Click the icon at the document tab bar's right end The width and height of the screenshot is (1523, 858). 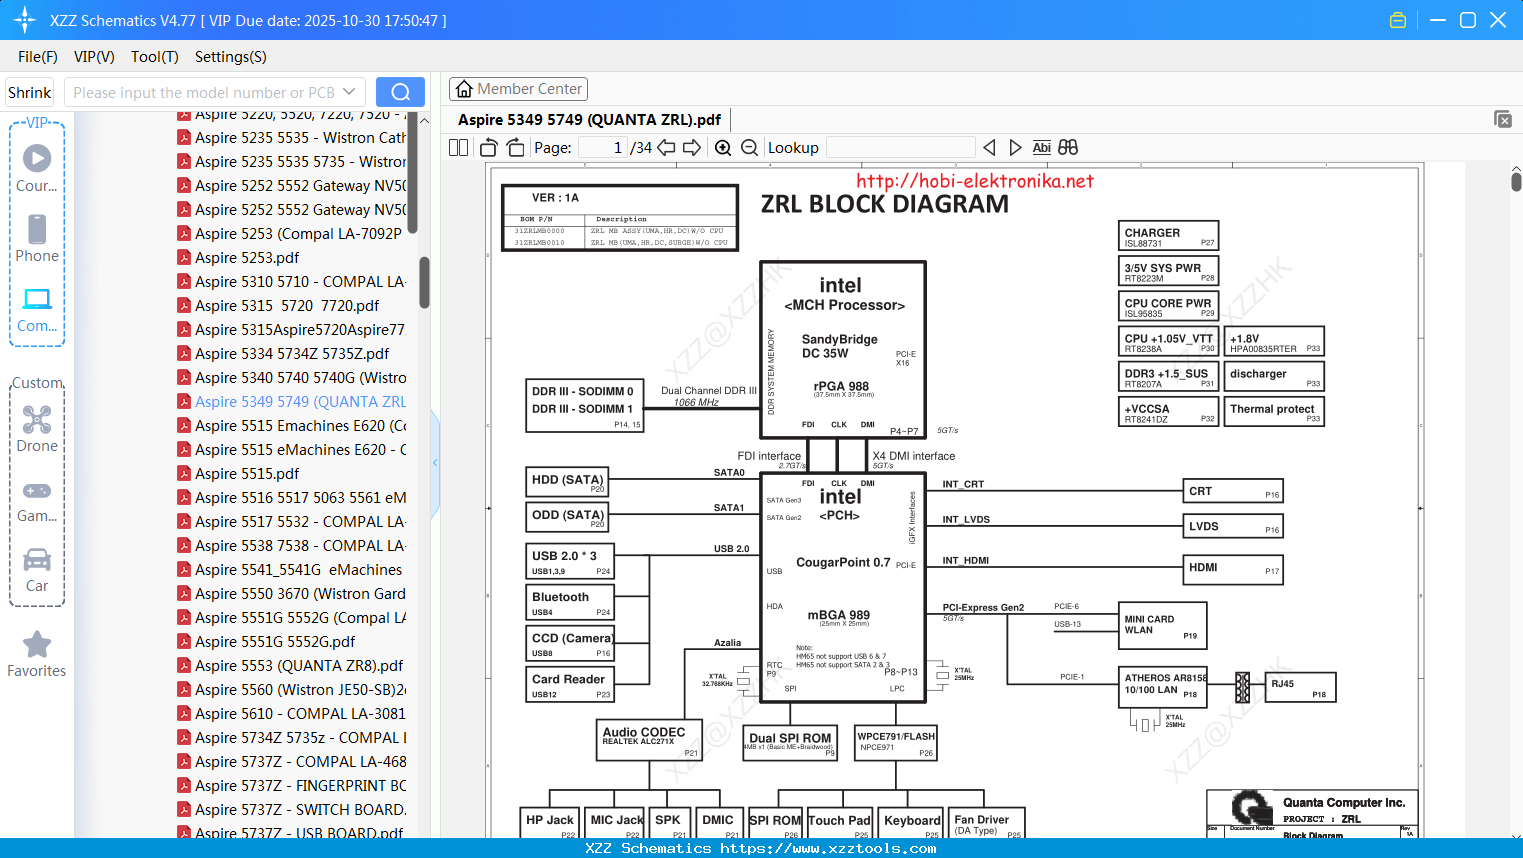1503,119
